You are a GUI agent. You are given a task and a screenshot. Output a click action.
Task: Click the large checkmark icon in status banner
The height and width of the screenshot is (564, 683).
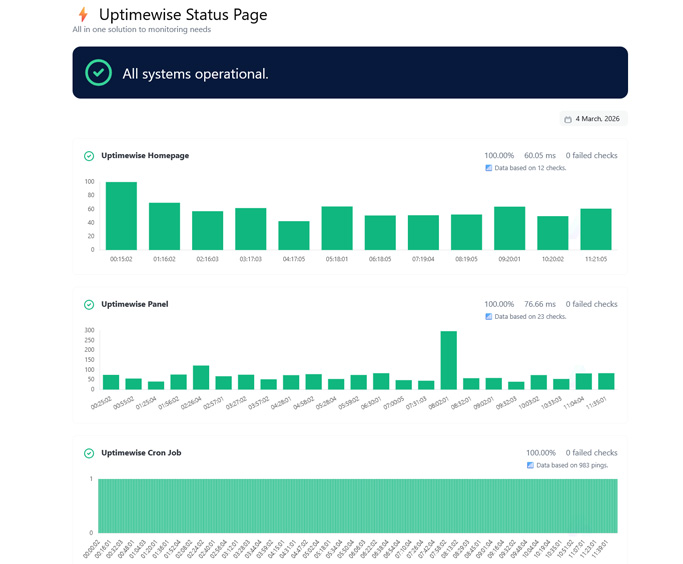(98, 73)
